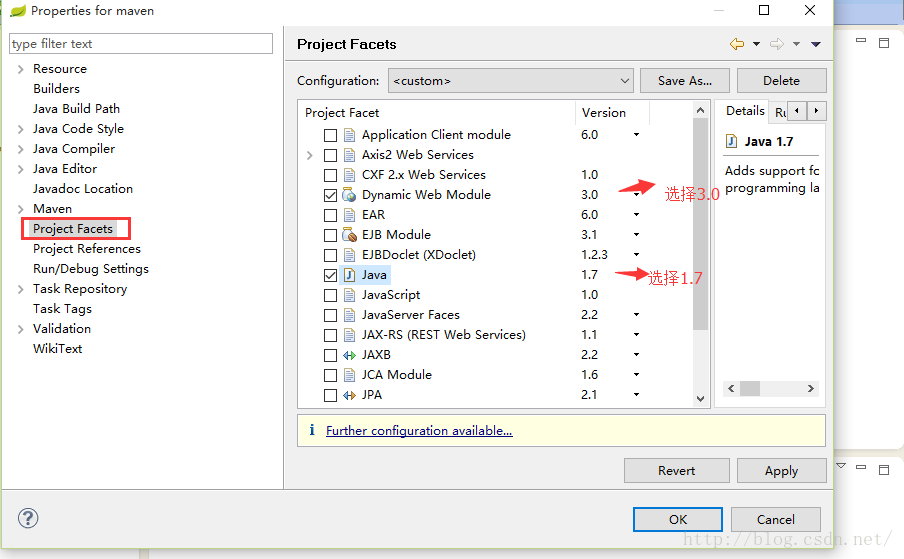This screenshot has width=904, height=559.
Task: Open the JavaServer Faces version dropdown
Action: point(636,315)
